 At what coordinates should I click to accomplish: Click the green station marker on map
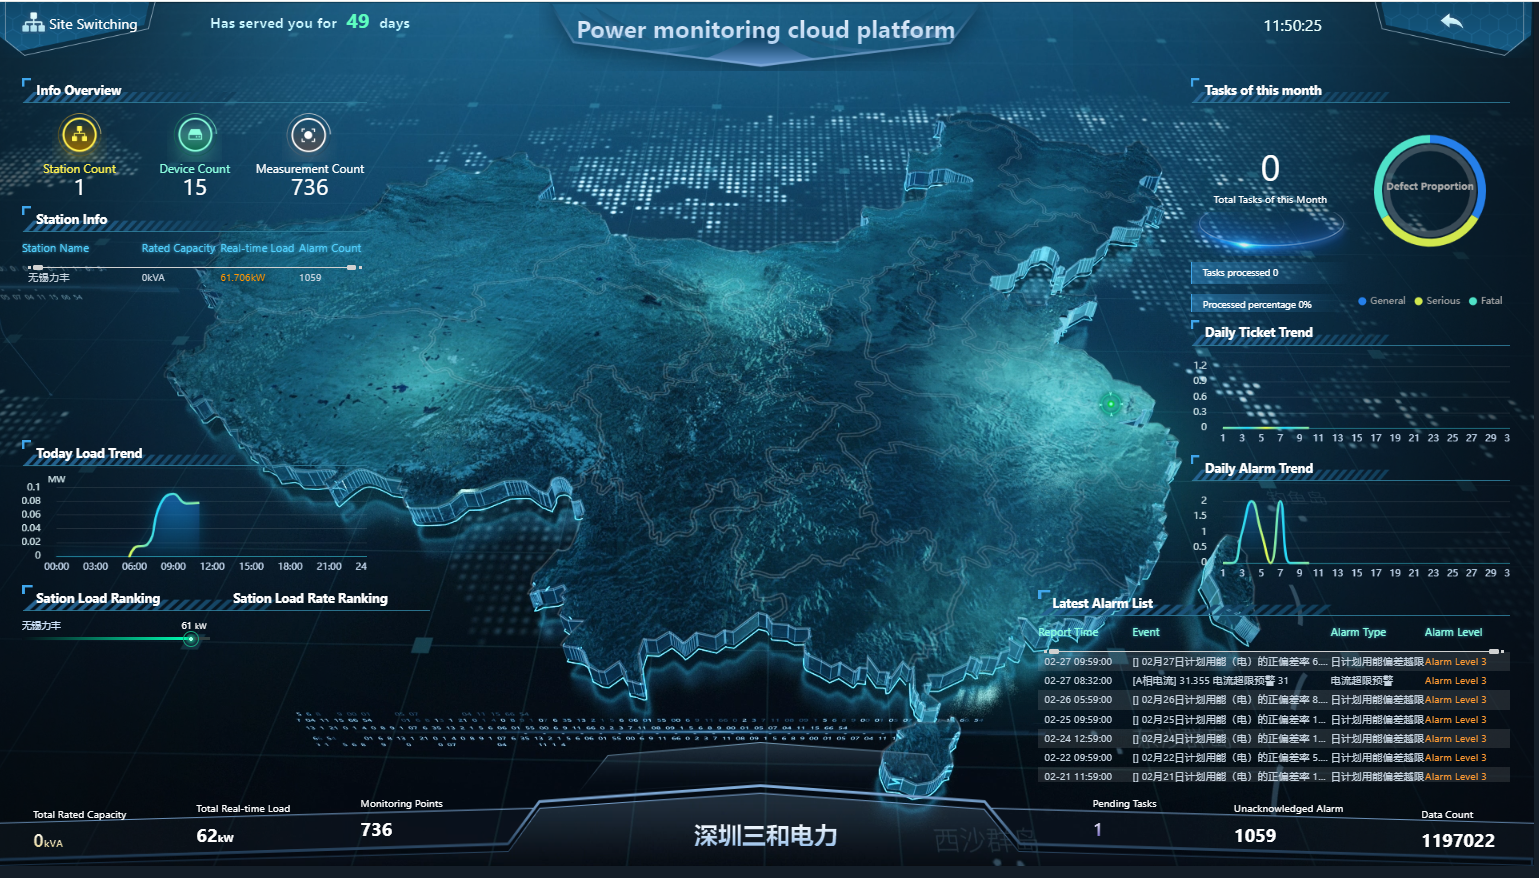pyautogui.click(x=1110, y=404)
